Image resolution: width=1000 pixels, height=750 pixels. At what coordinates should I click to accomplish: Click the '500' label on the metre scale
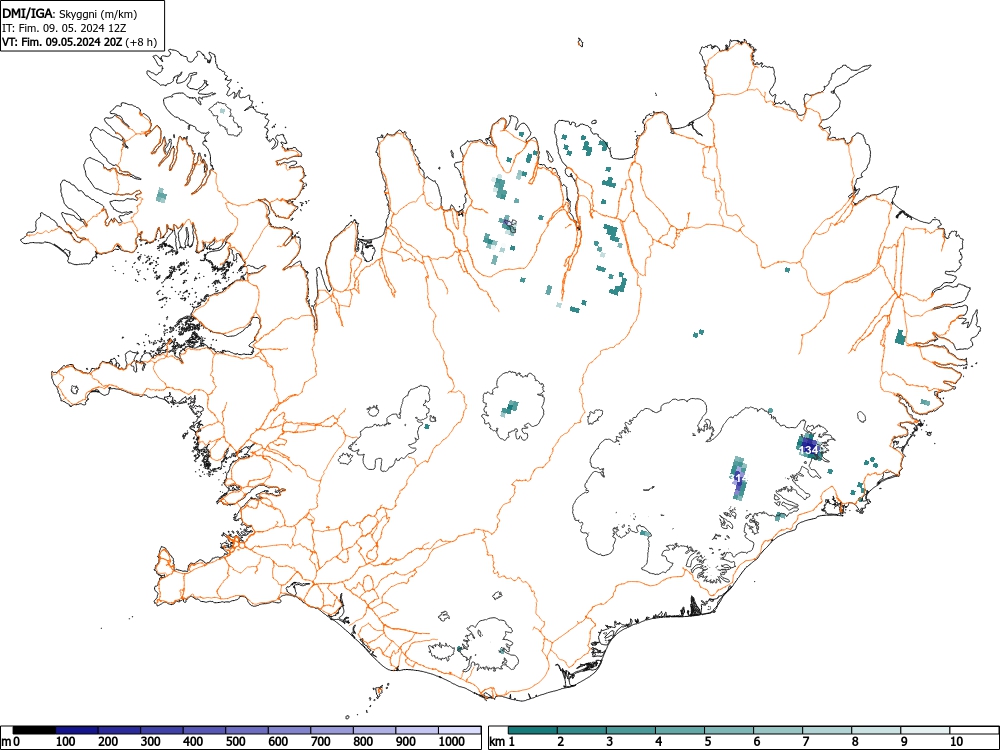pos(235,742)
